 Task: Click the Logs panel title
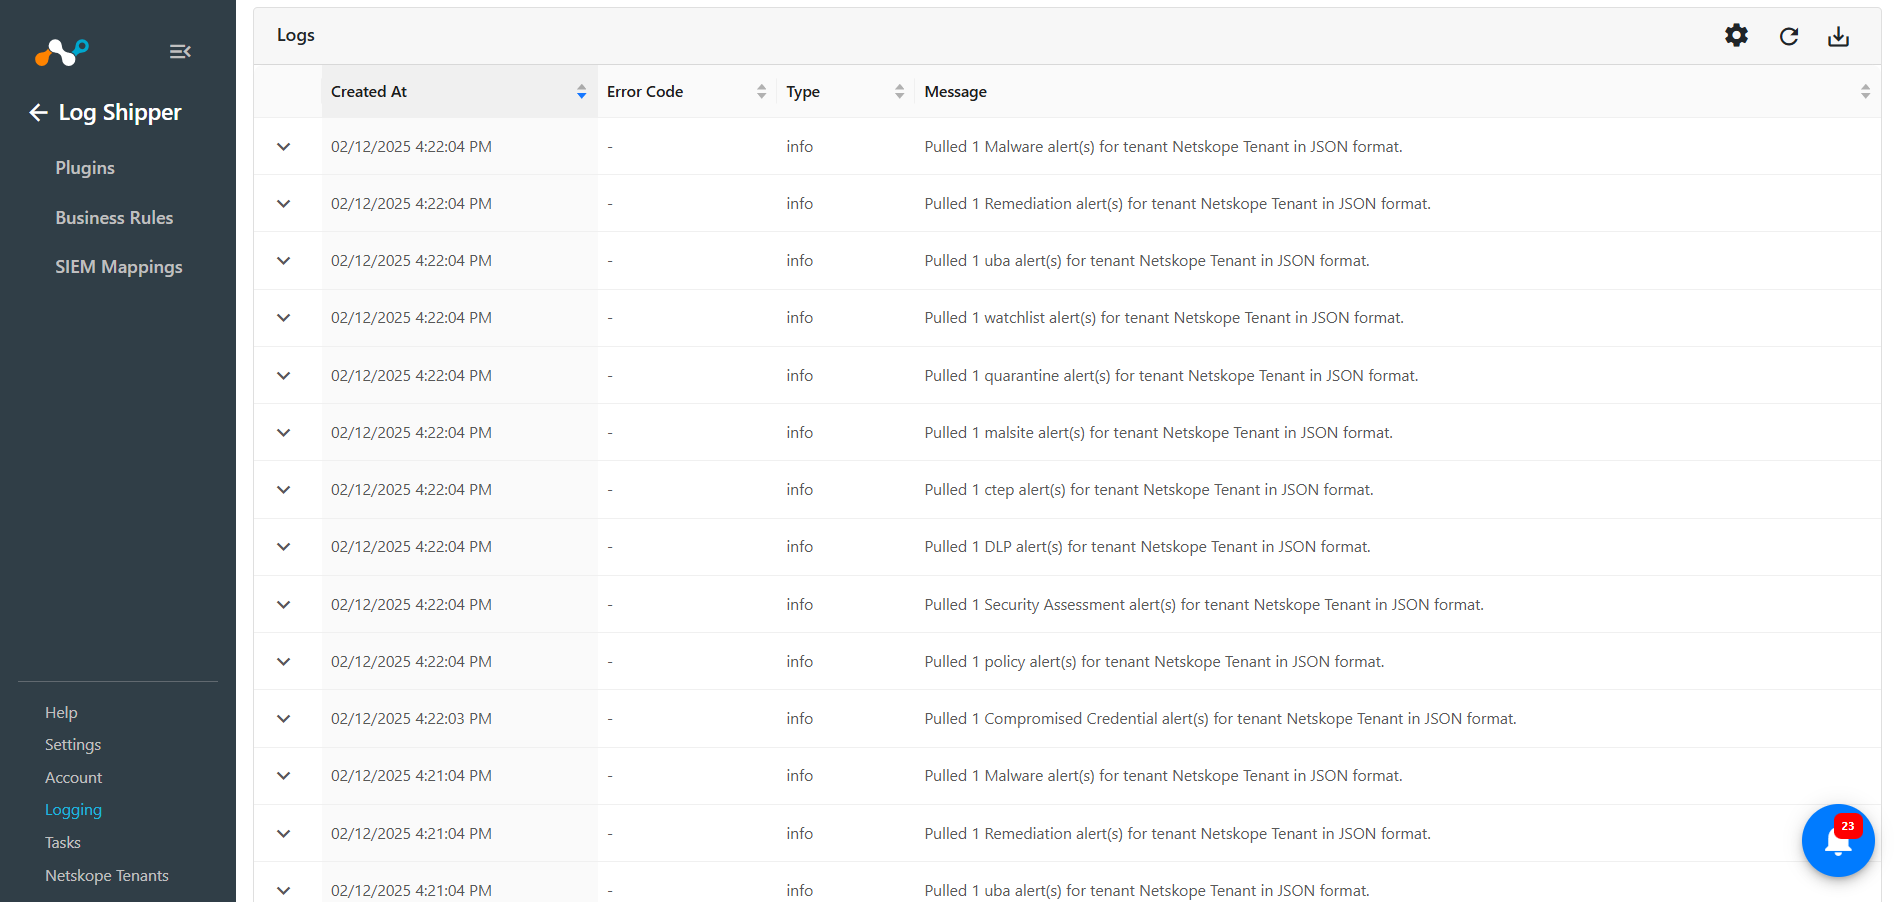tap(296, 35)
